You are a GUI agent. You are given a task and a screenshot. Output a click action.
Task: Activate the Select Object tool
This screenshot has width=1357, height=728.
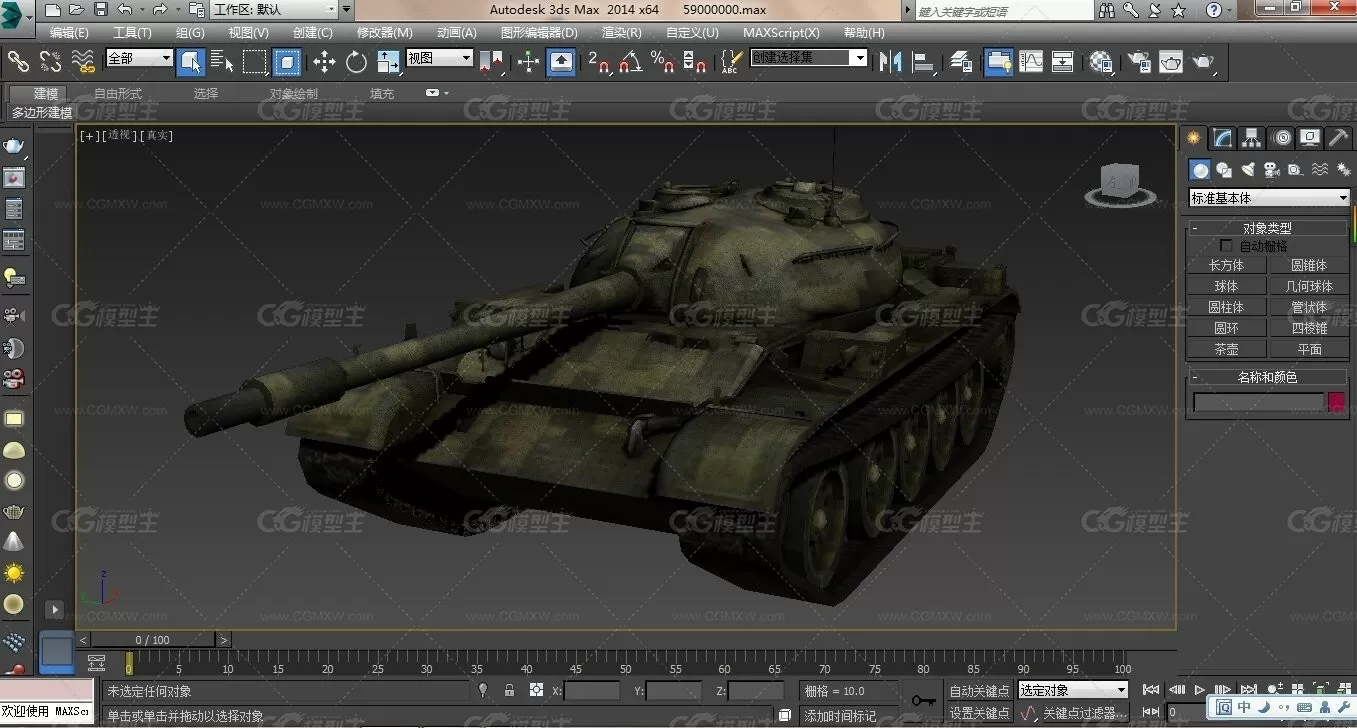[x=190, y=62]
